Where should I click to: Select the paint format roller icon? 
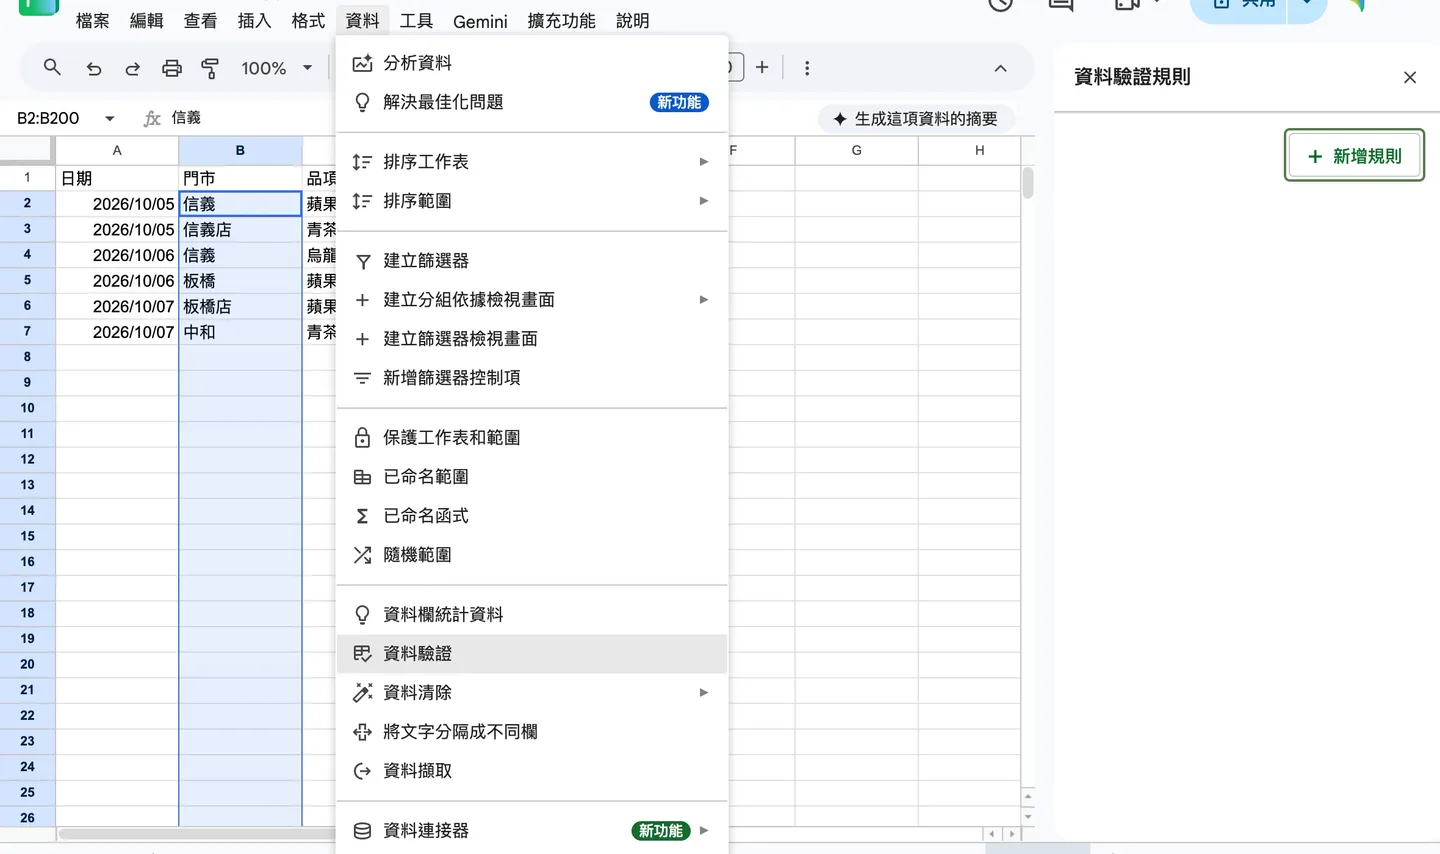point(210,68)
